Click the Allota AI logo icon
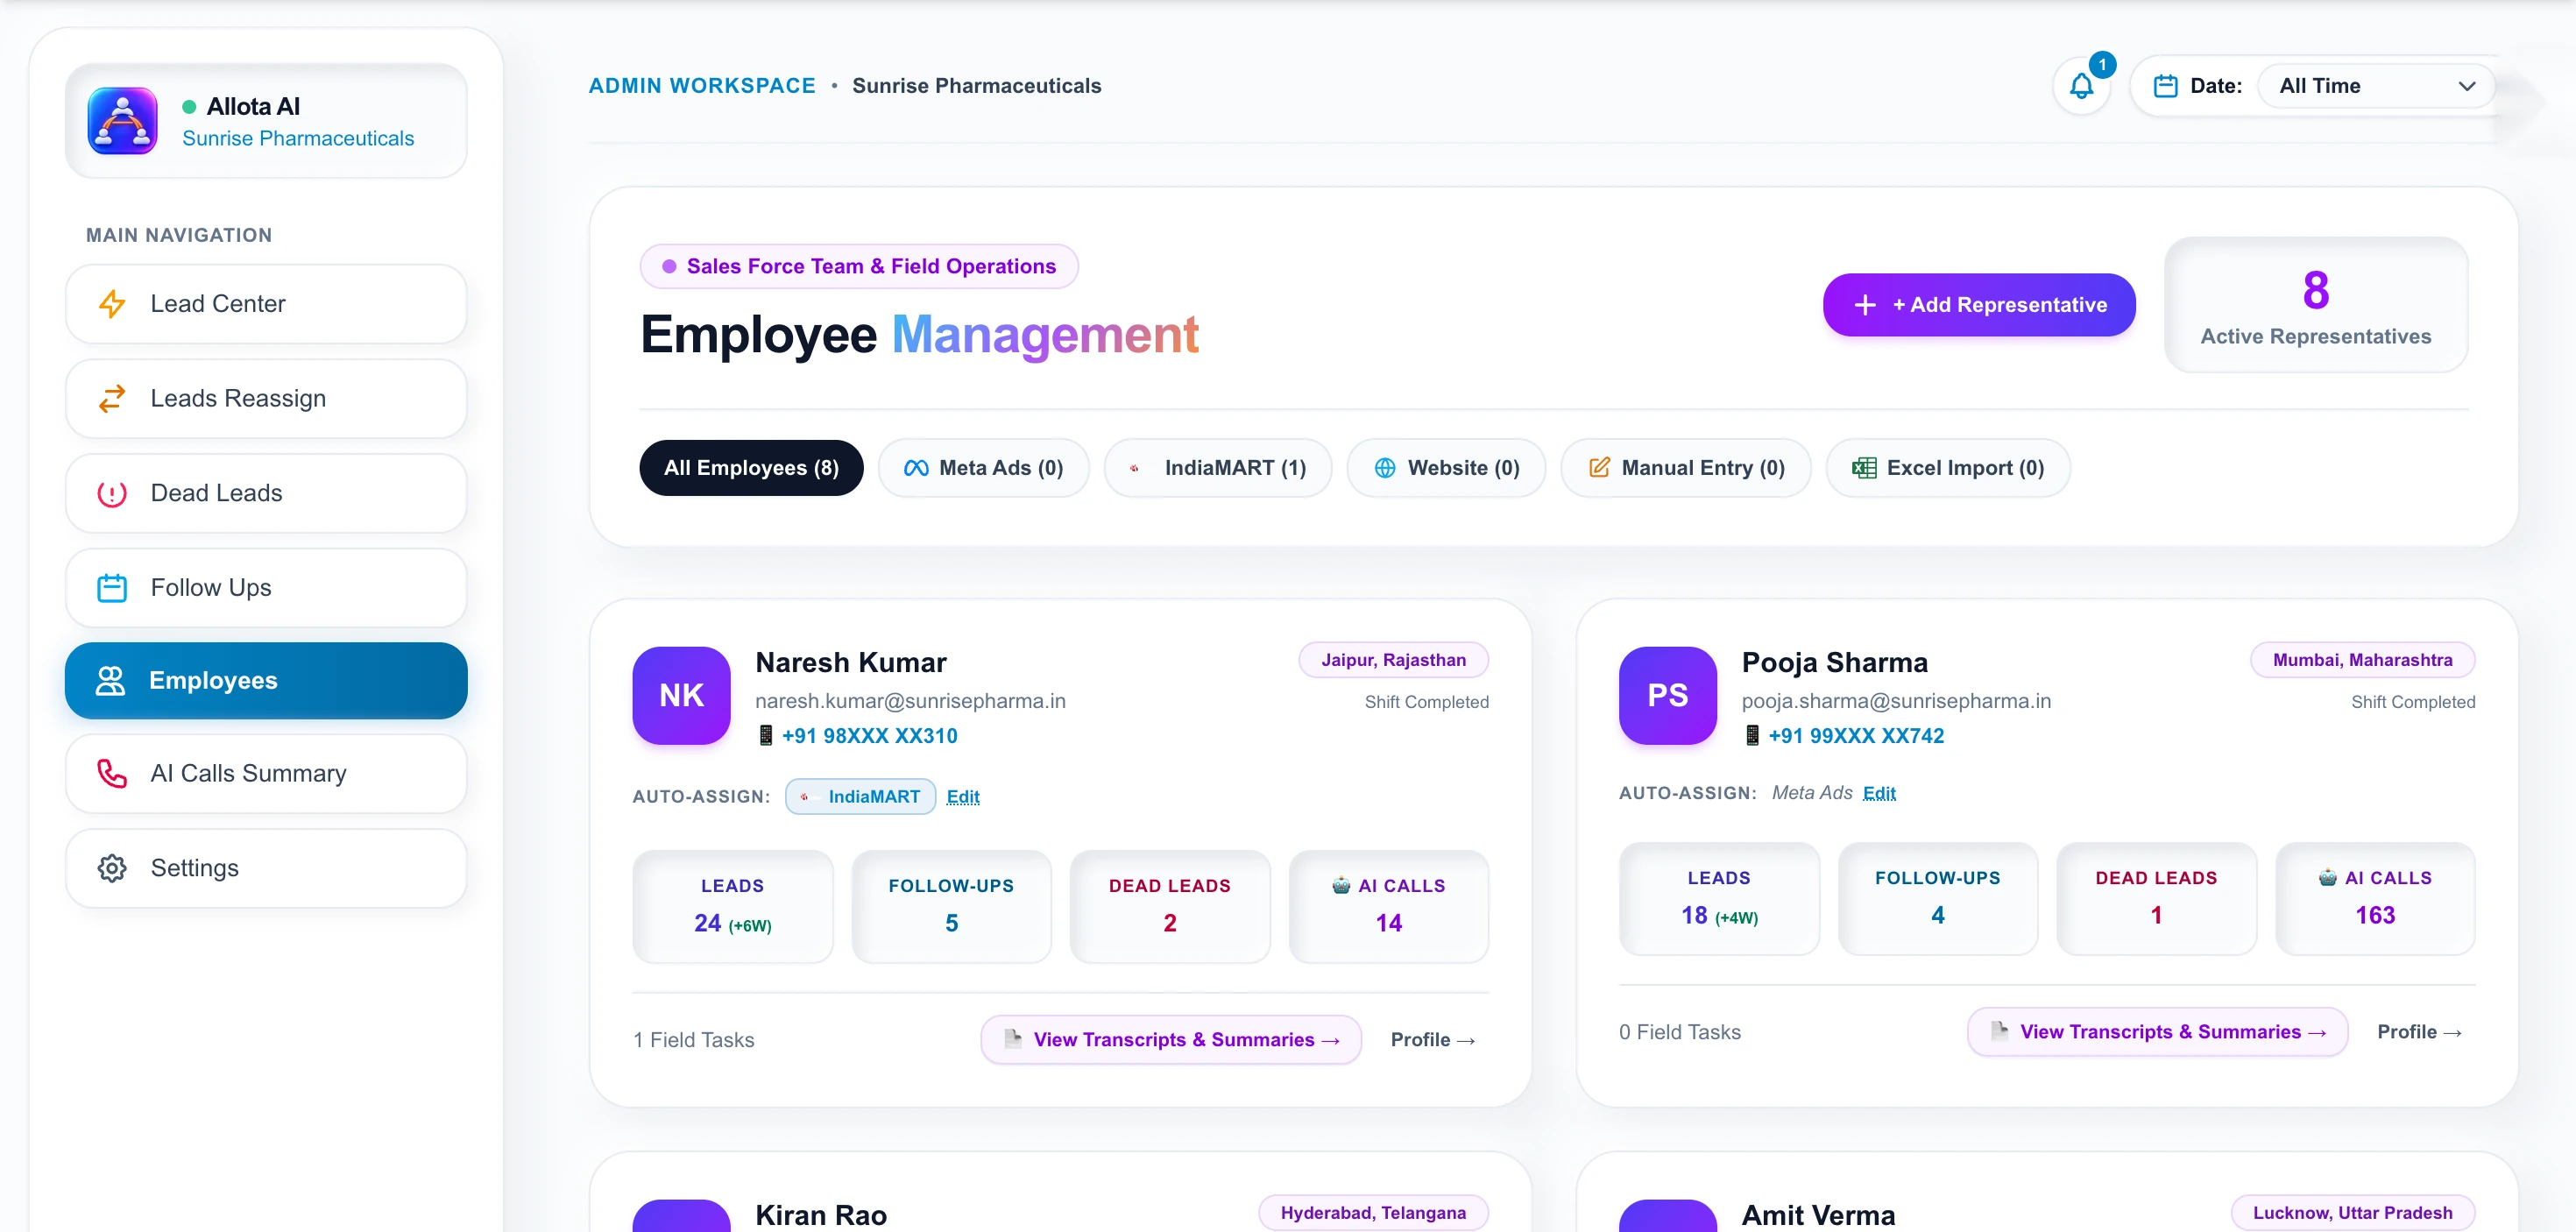This screenshot has height=1232, width=2576. click(x=122, y=121)
